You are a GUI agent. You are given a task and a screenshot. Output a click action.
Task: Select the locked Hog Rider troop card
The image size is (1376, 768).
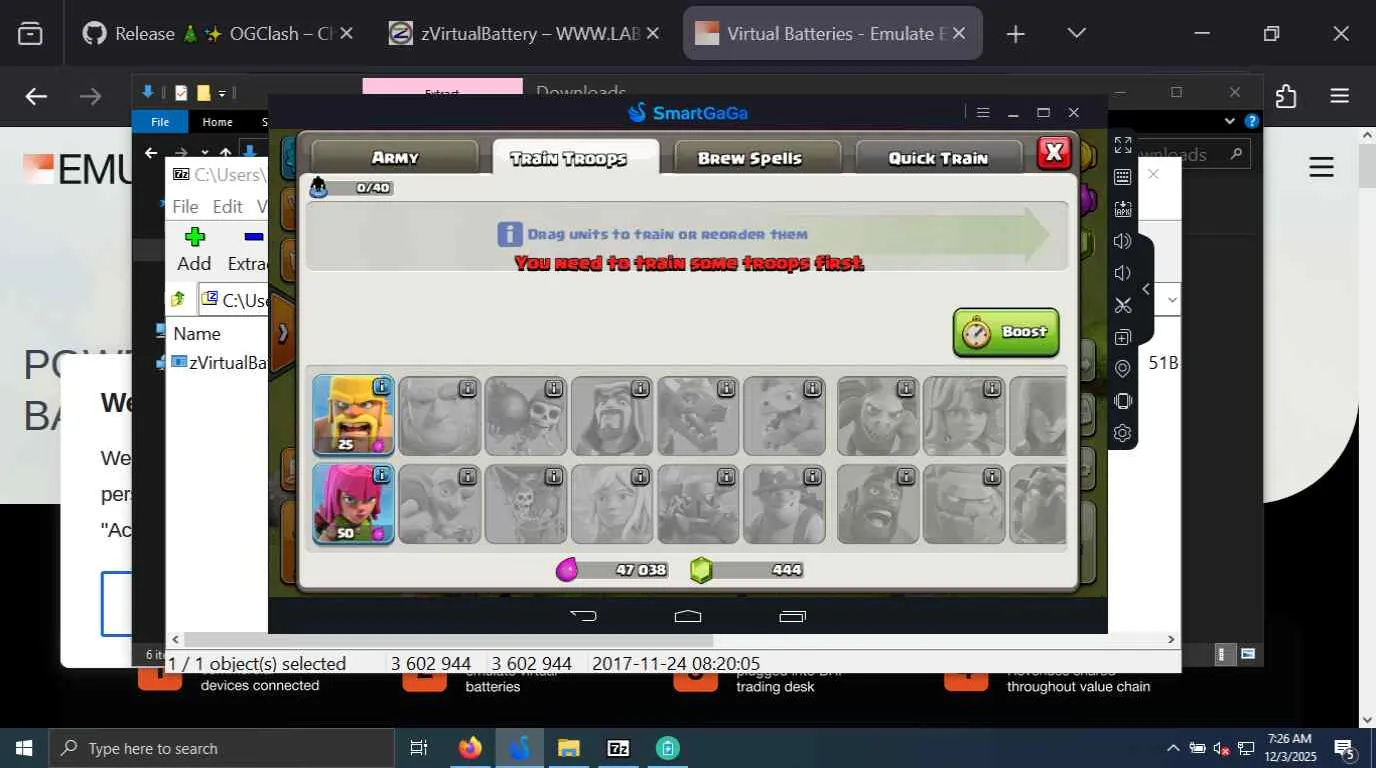pos(878,503)
